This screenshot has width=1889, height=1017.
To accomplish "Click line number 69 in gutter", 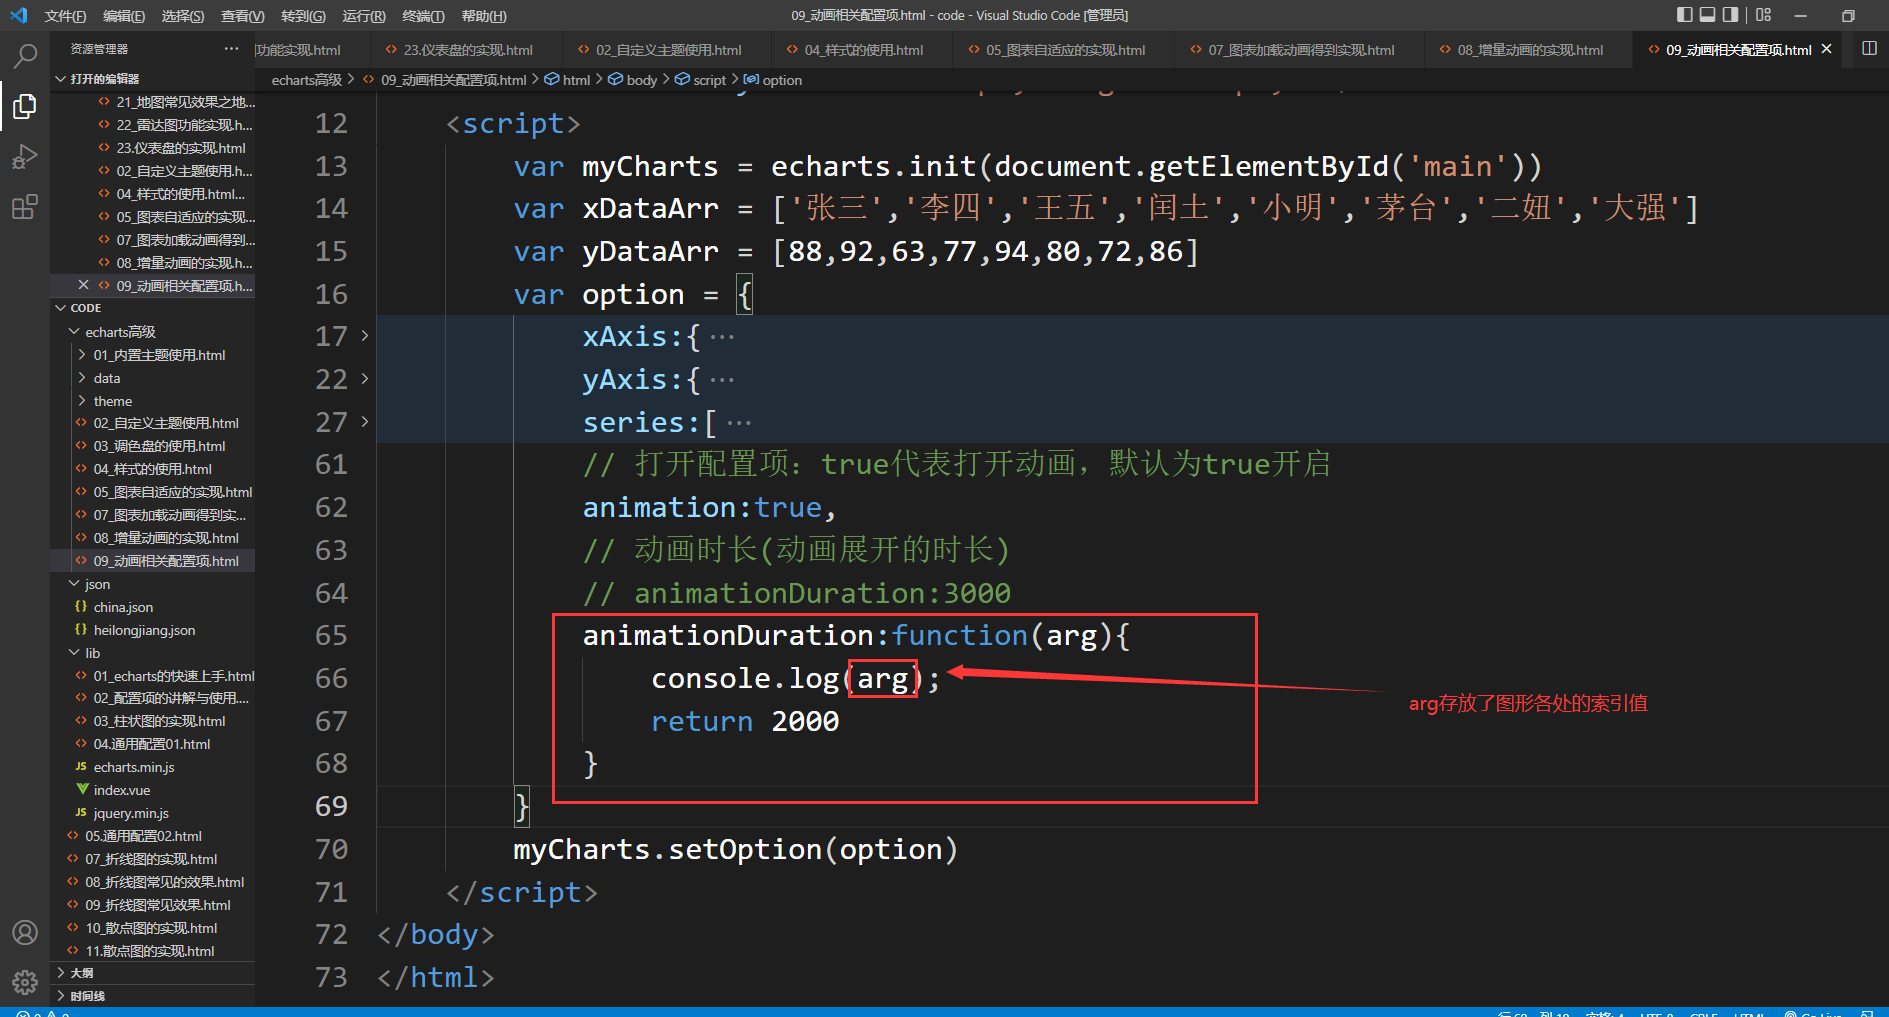I will coord(331,806).
